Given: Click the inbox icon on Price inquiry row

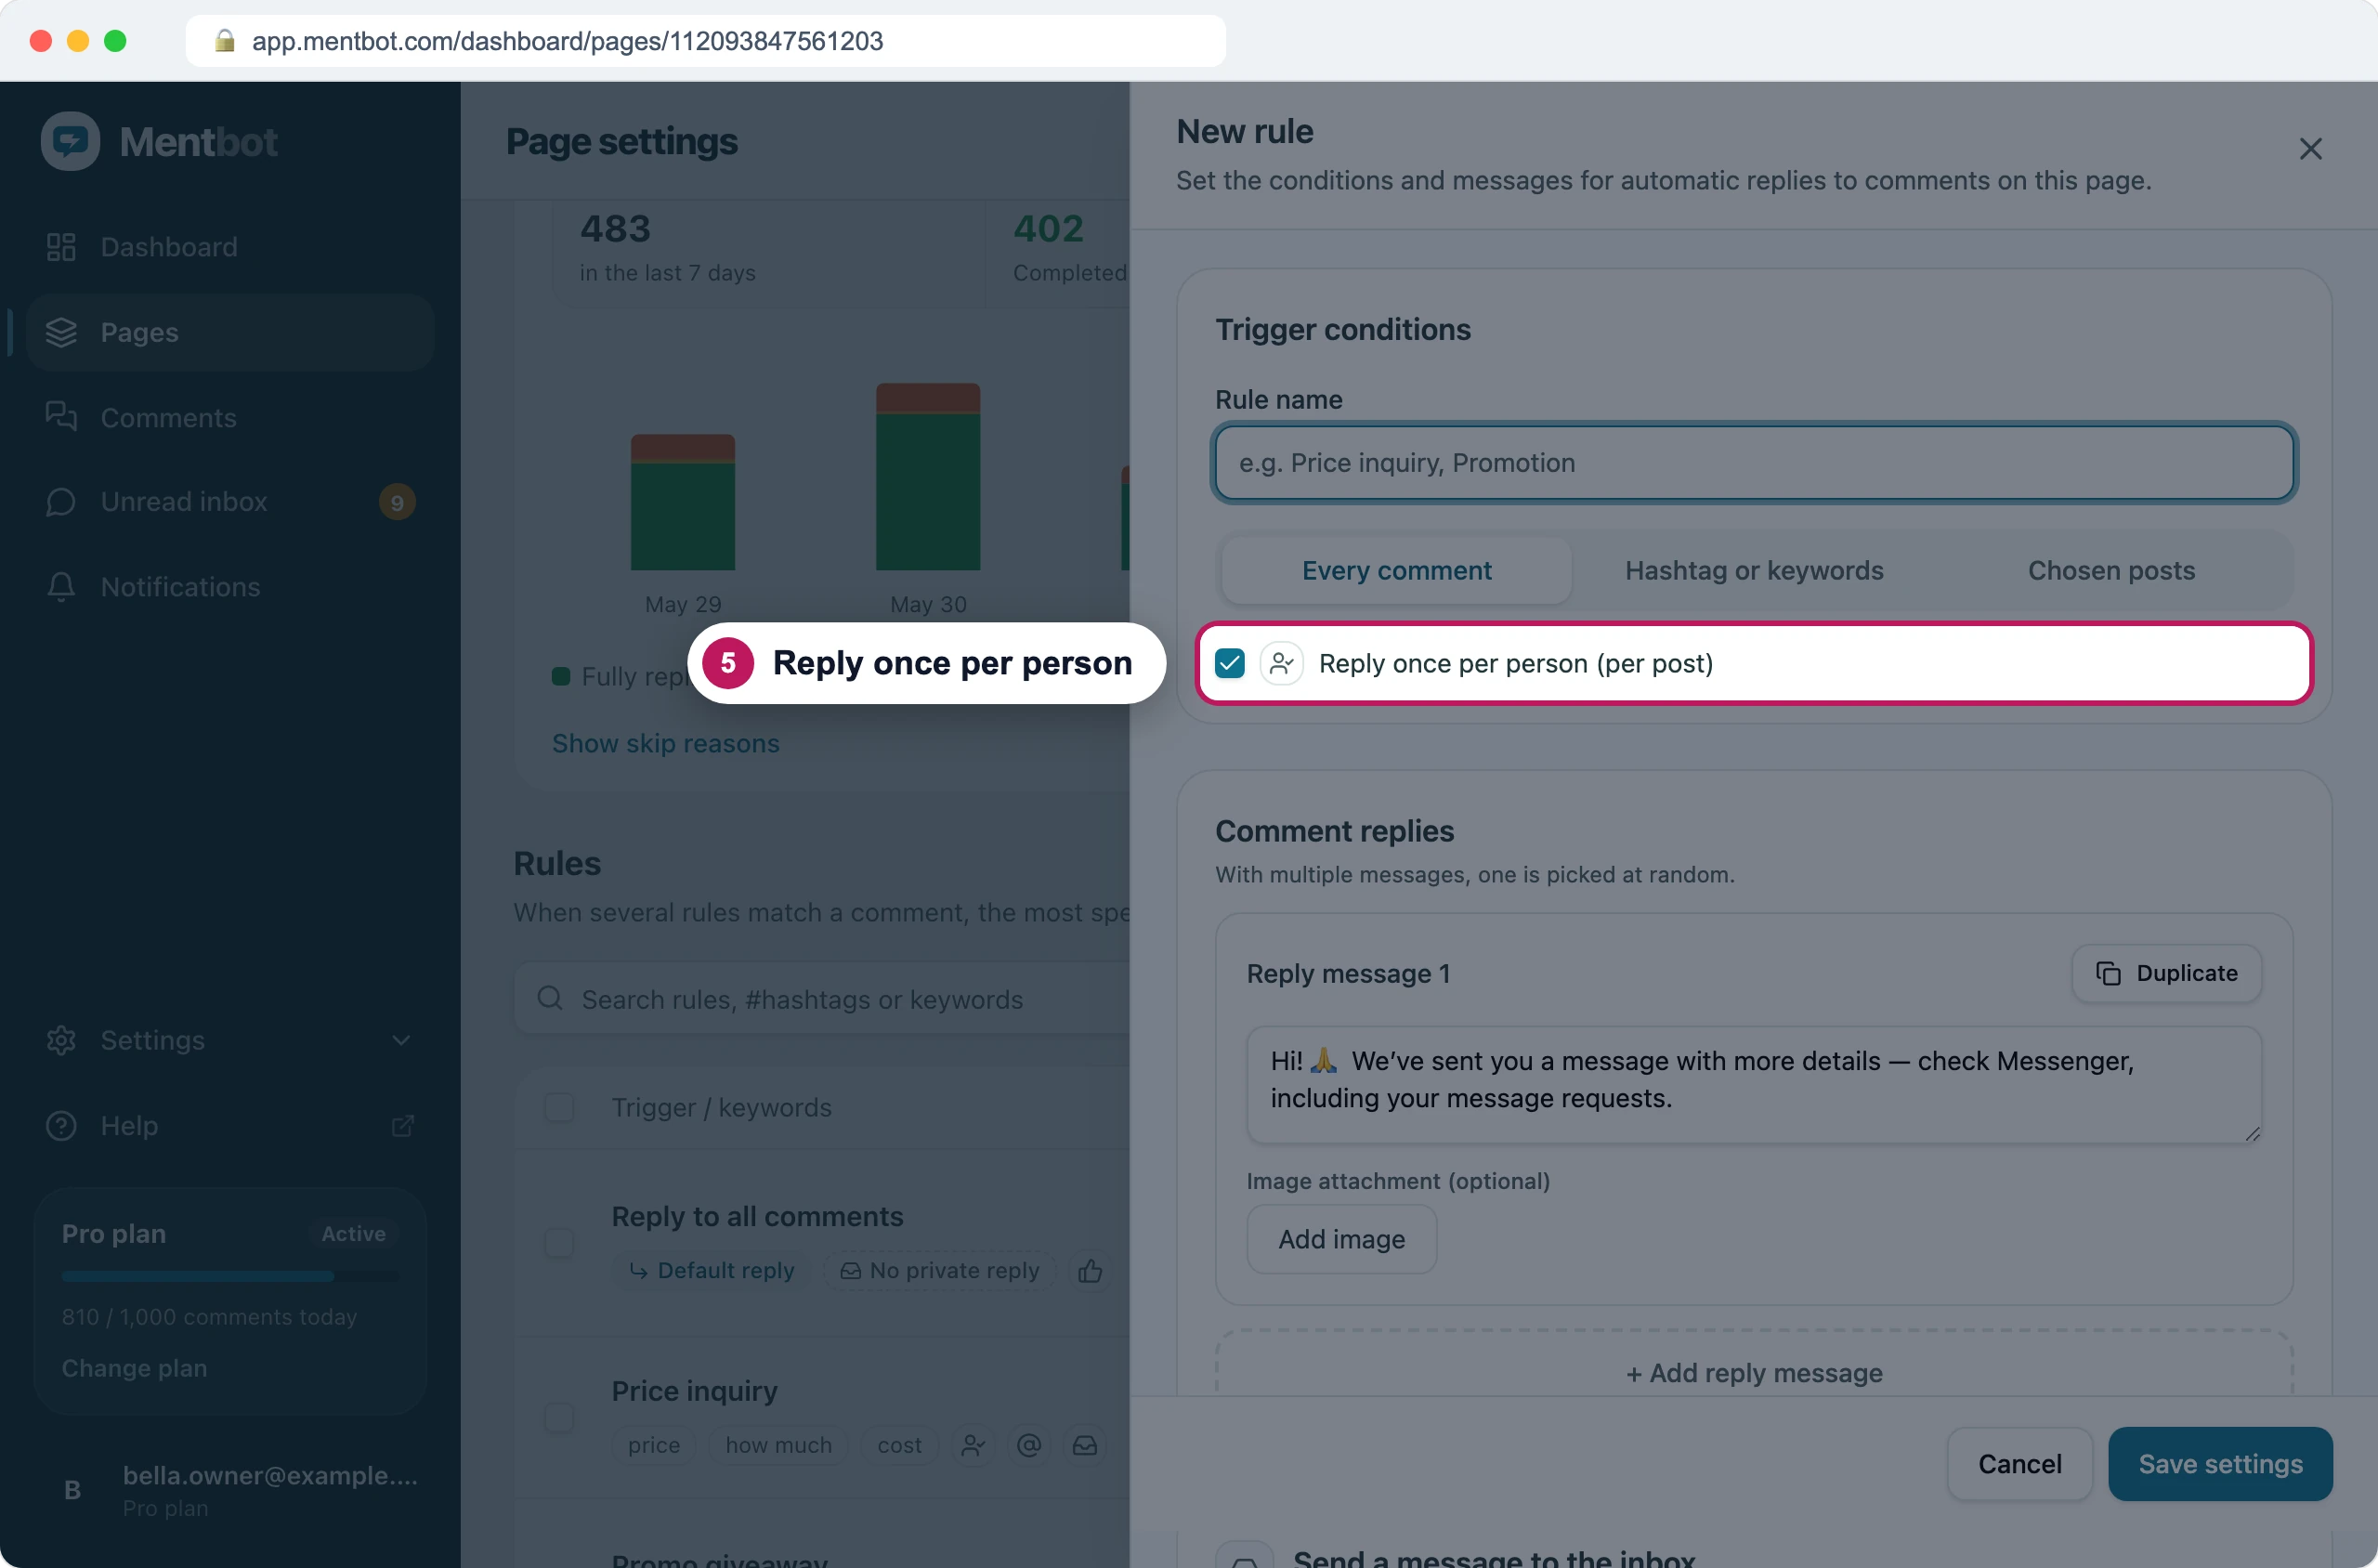Looking at the screenshot, I should pyautogui.click(x=1085, y=1445).
